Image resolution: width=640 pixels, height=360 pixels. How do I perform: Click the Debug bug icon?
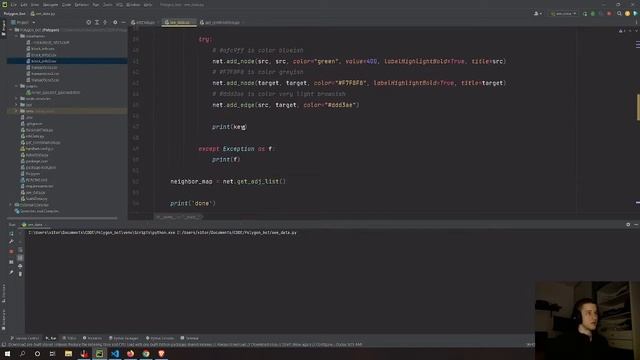593,13
